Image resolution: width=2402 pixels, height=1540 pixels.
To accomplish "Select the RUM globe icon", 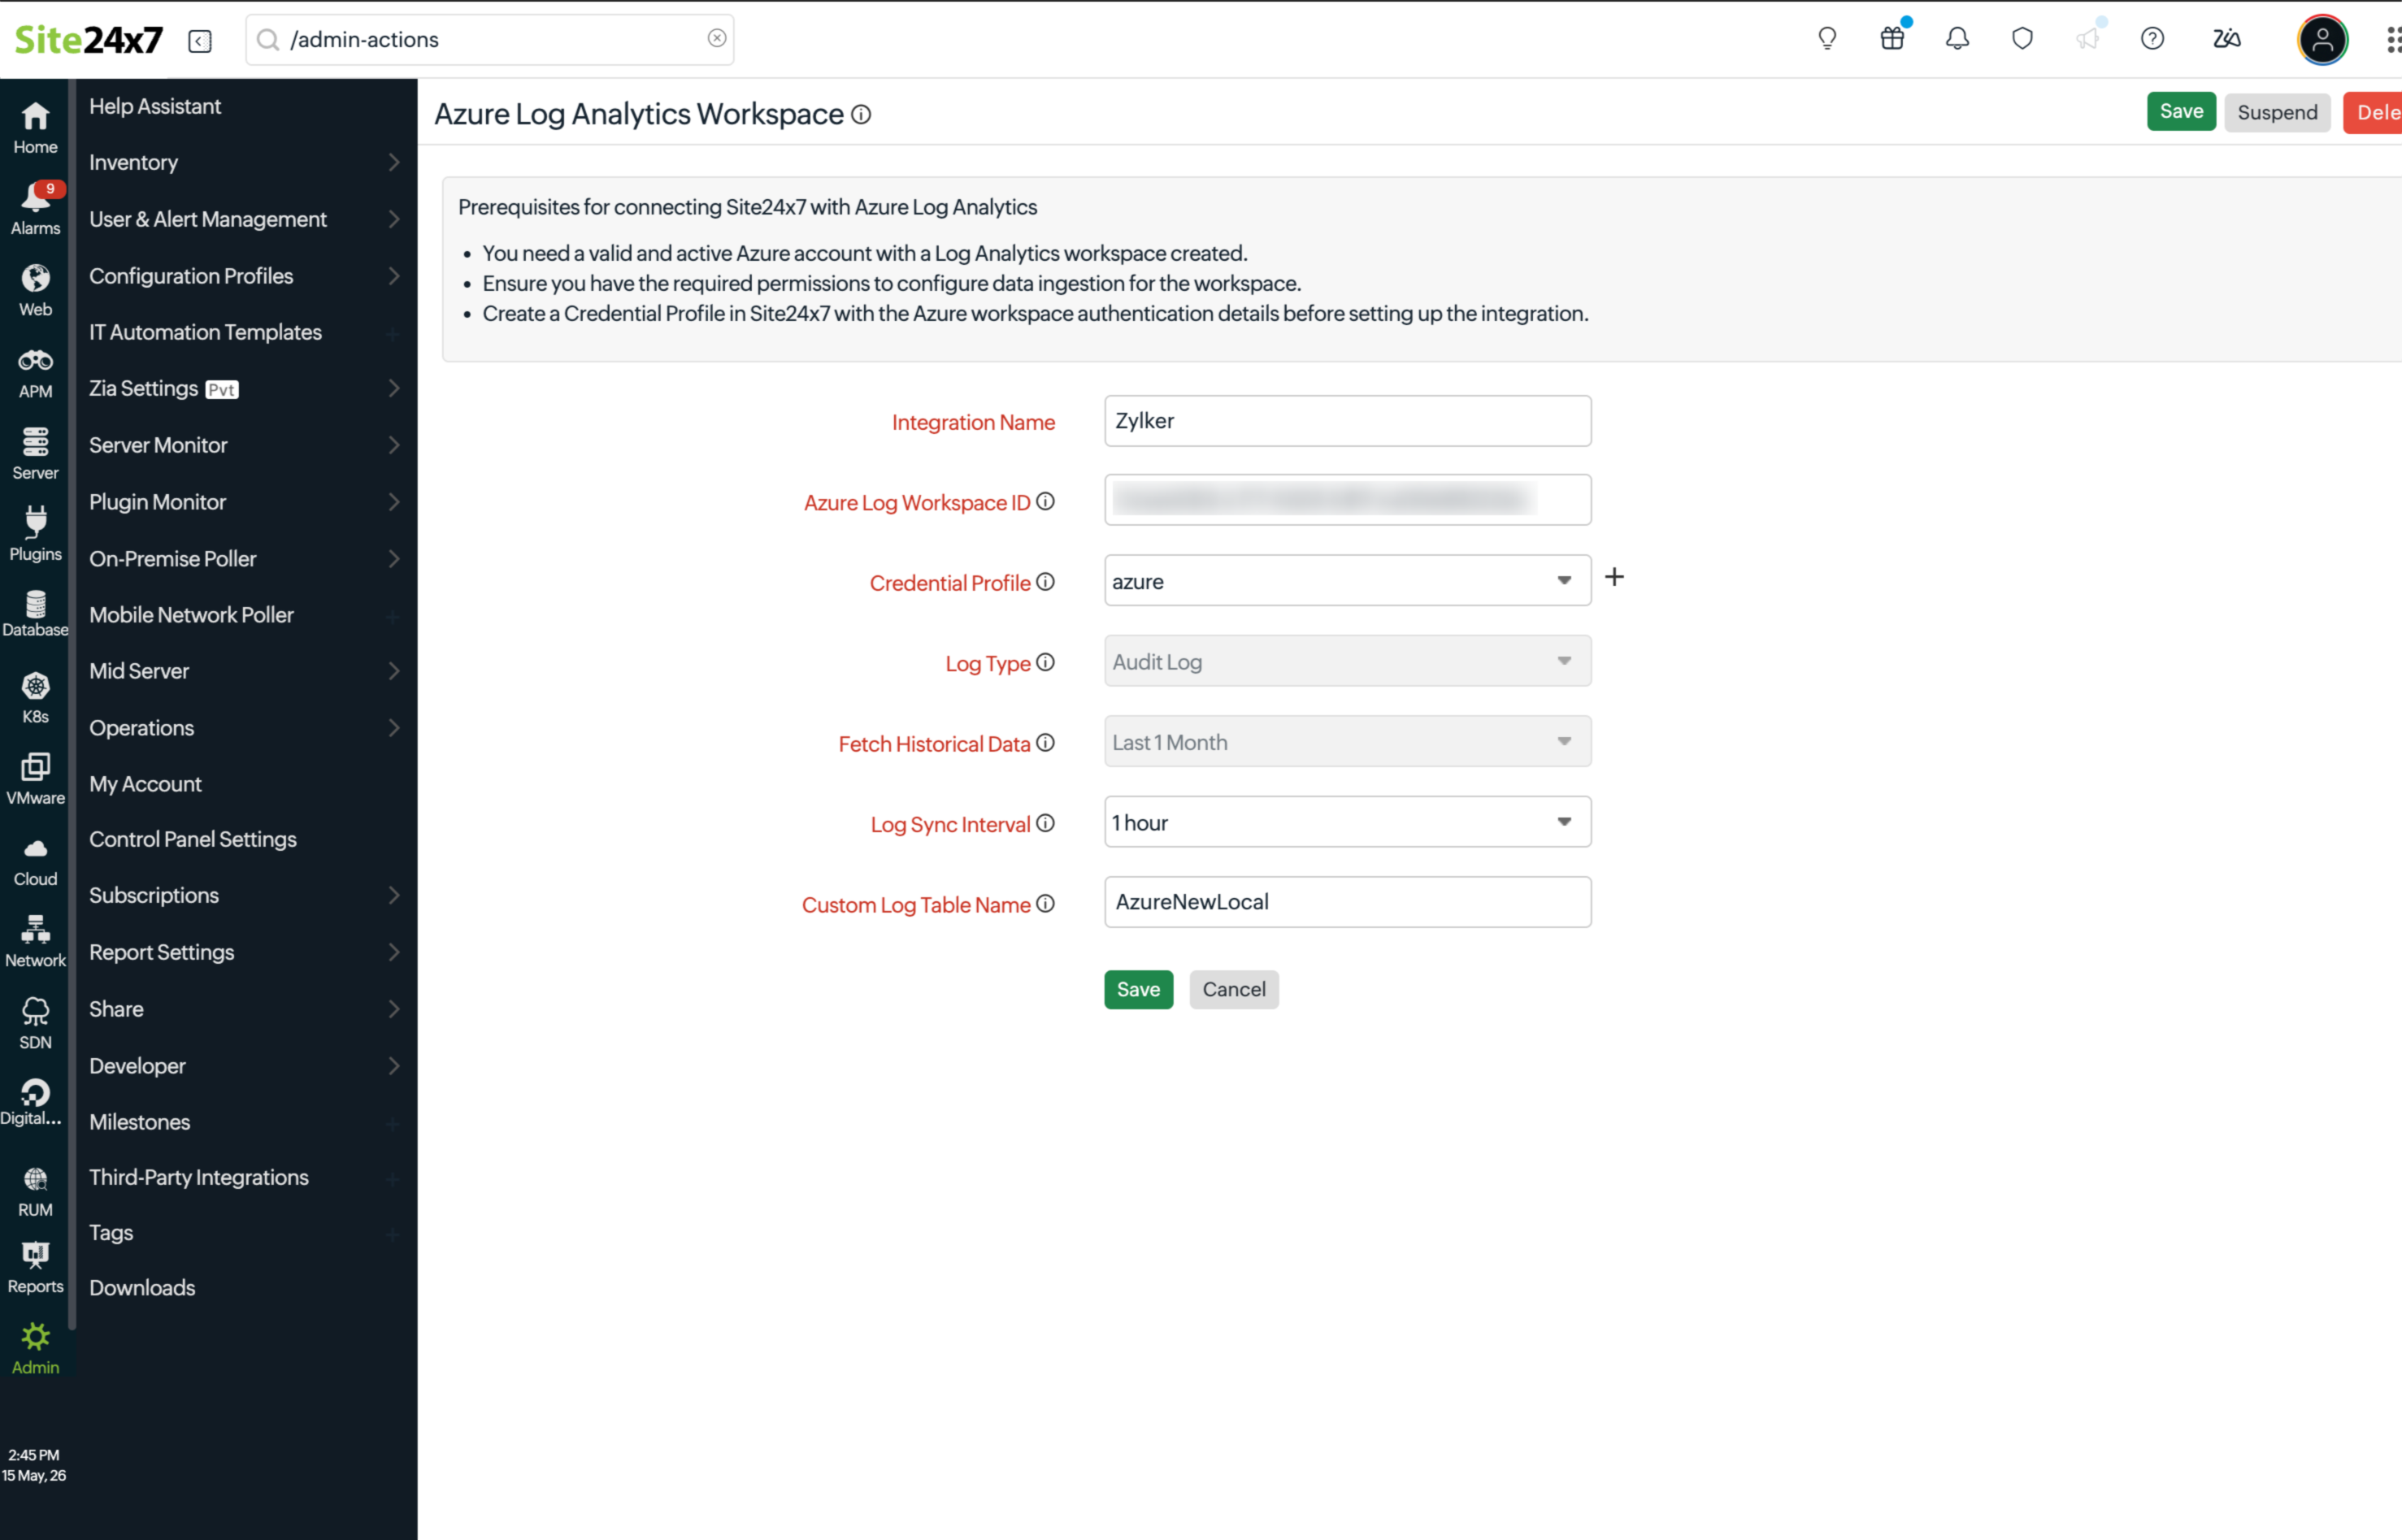I will point(35,1192).
